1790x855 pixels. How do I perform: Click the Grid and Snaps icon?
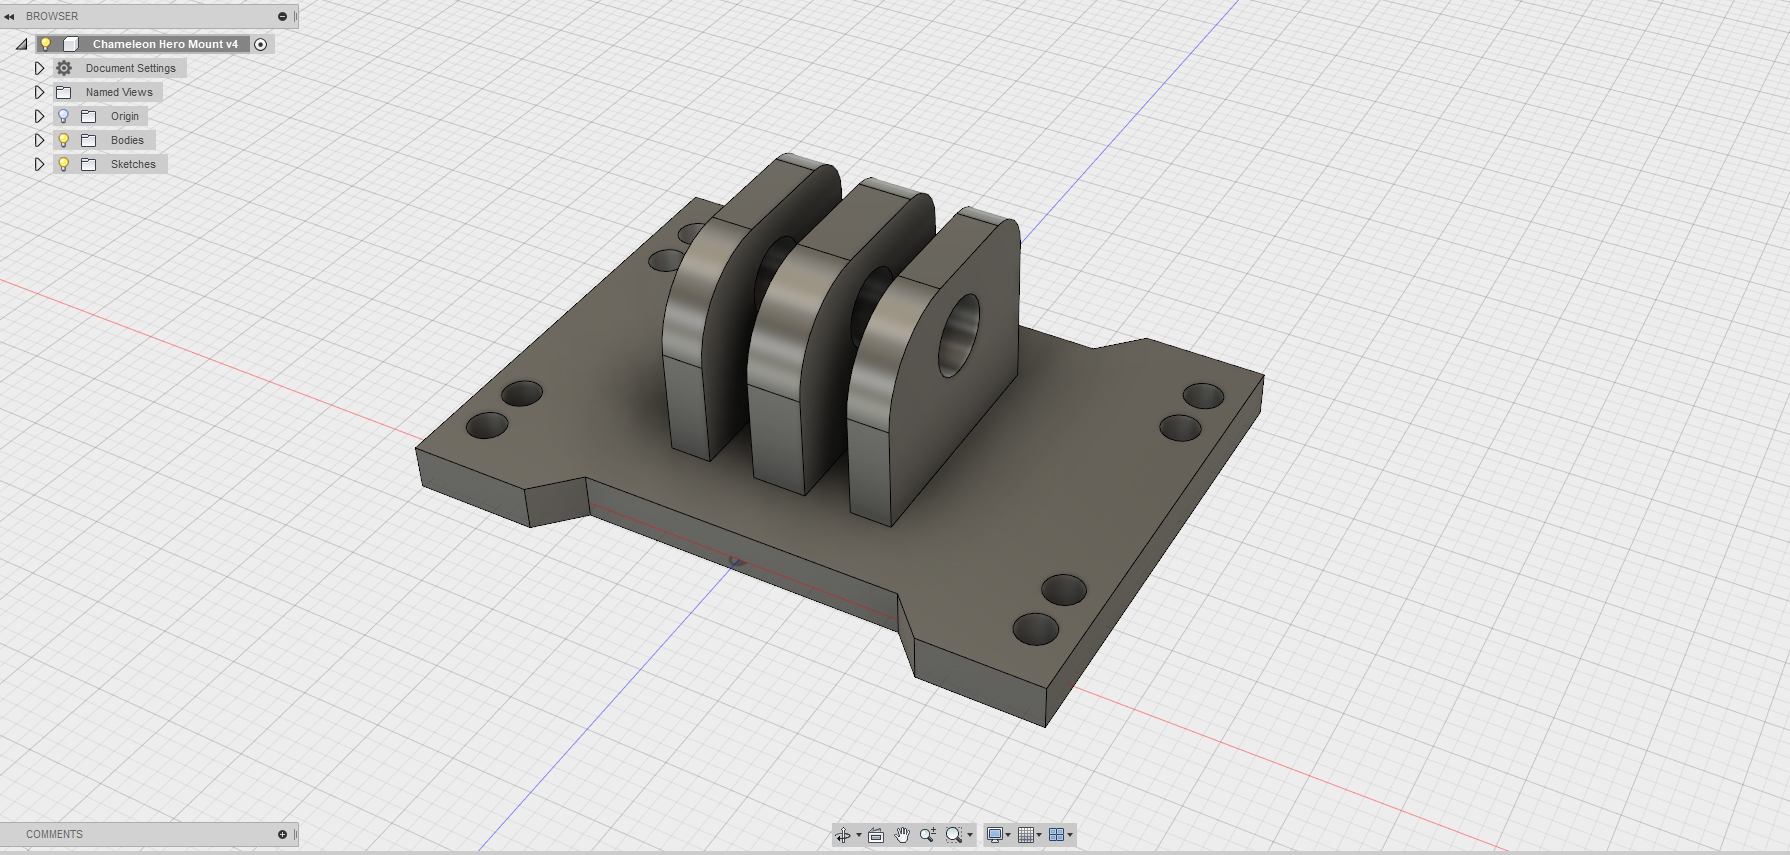tap(1026, 835)
